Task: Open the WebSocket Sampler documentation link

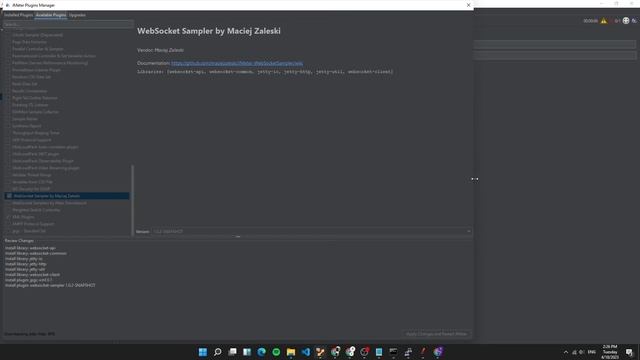Action: (x=237, y=63)
